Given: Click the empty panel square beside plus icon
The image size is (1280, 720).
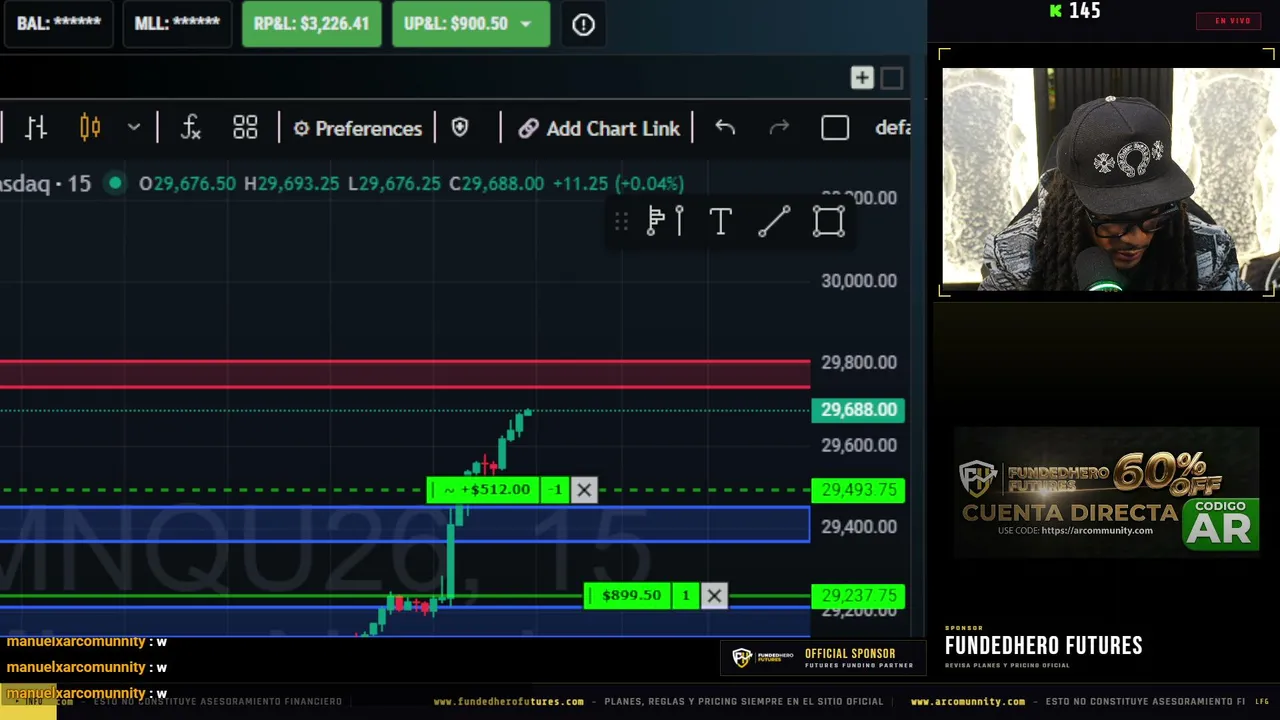Looking at the screenshot, I should click(892, 78).
